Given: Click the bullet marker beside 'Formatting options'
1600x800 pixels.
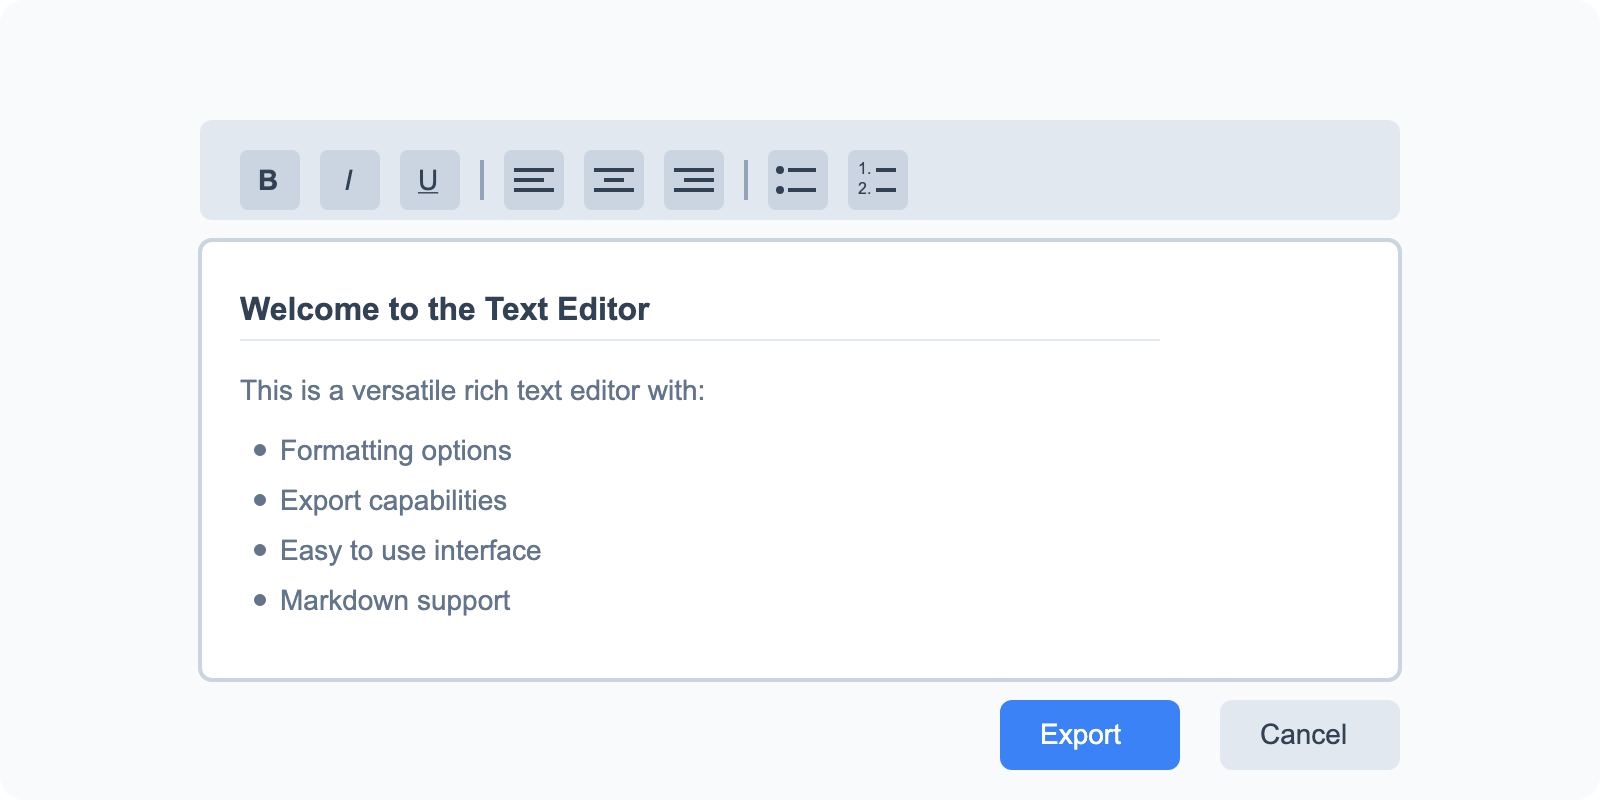Looking at the screenshot, I should click(259, 450).
